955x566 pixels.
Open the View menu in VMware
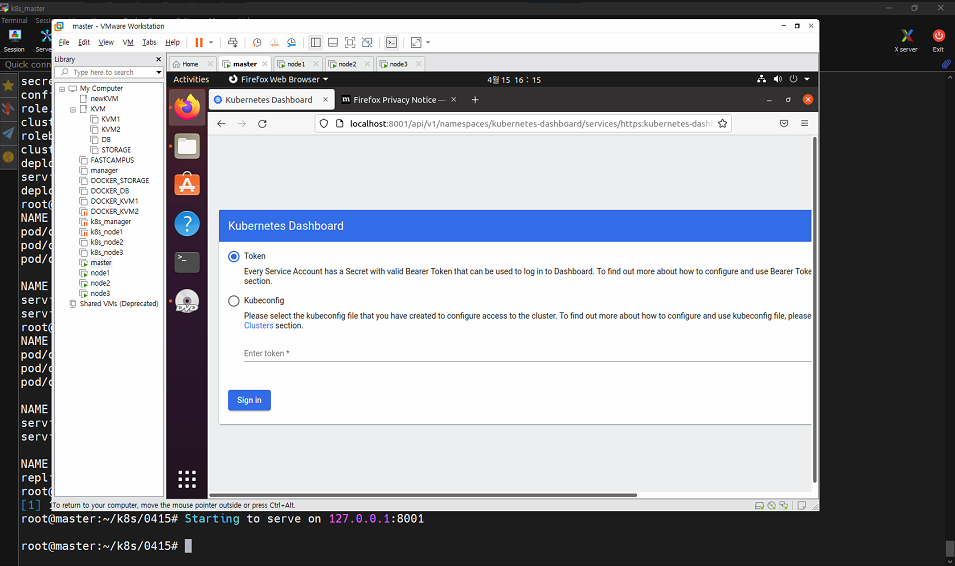106,43
